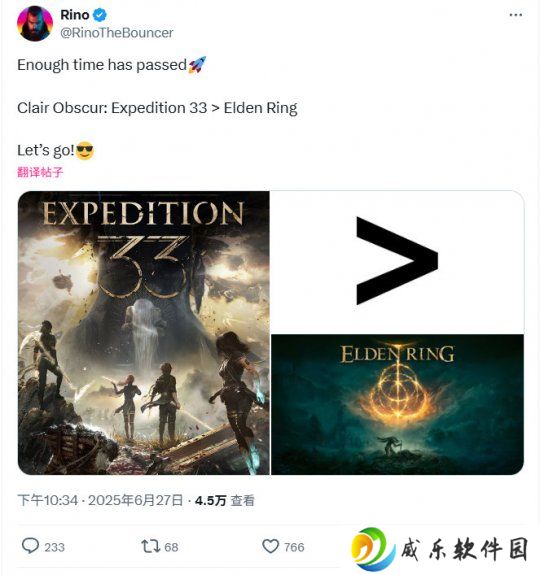Viewport: 540px width, 575px height.
Task: Click the 766 likes count
Action: coord(294,547)
